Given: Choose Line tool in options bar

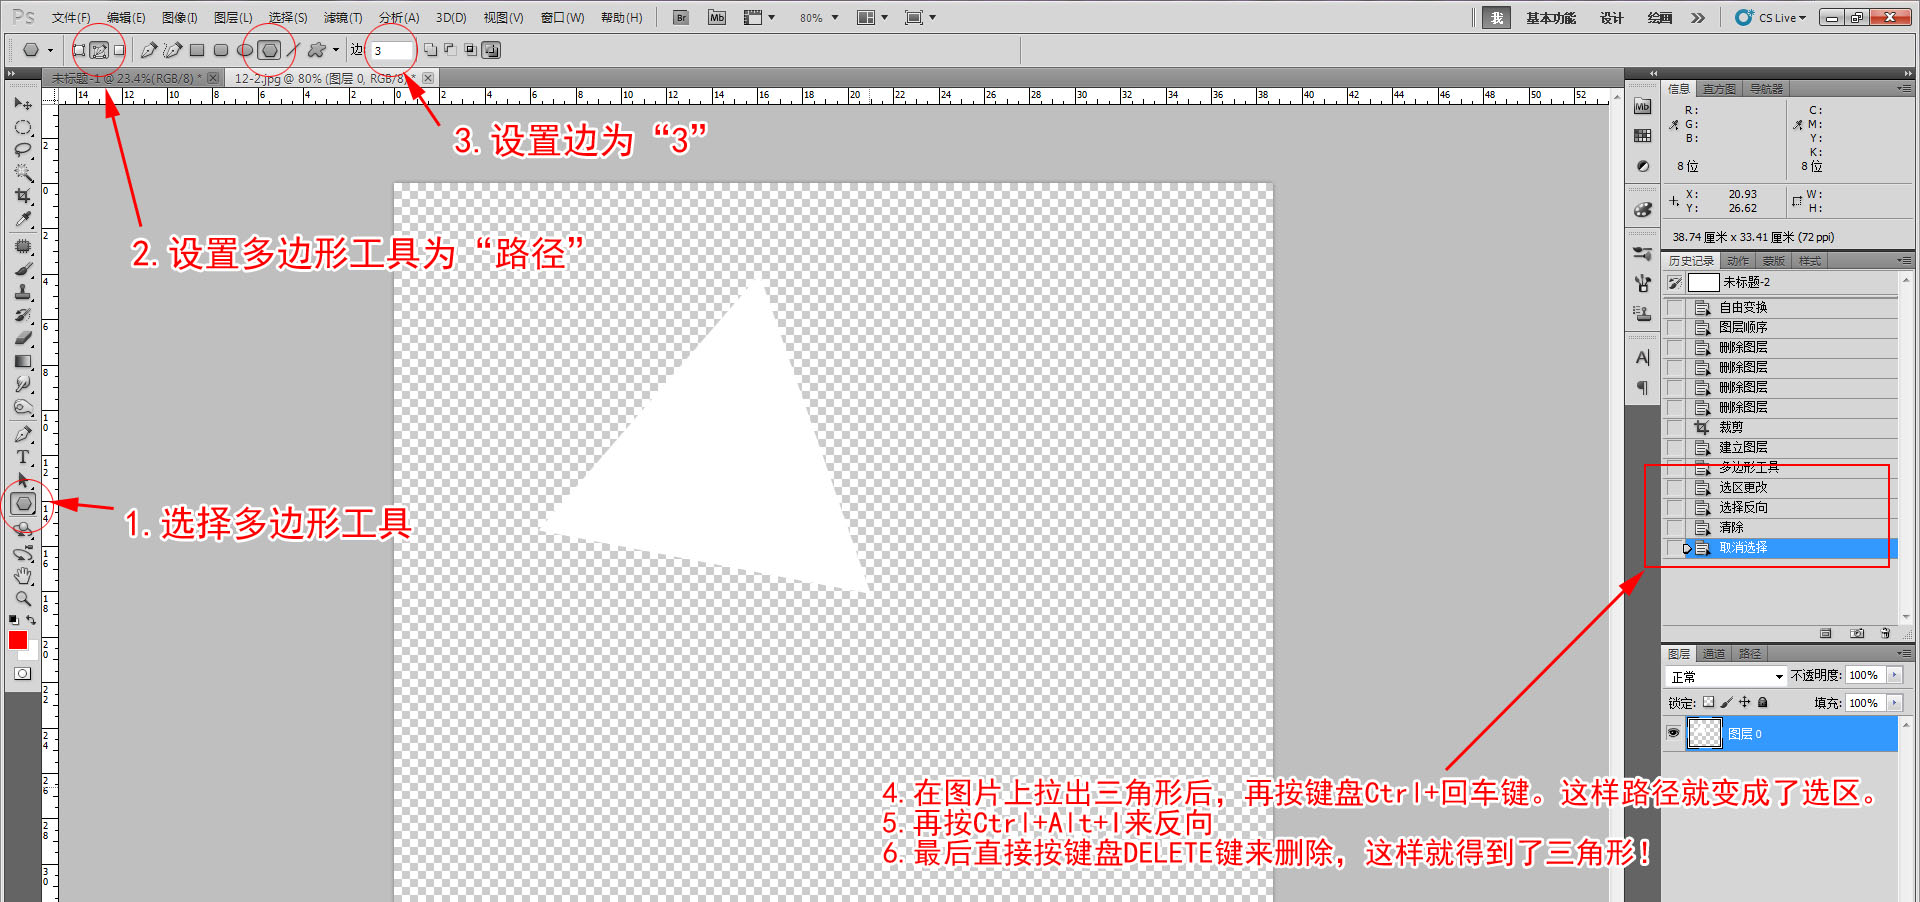Looking at the screenshot, I should pyautogui.click(x=293, y=50).
